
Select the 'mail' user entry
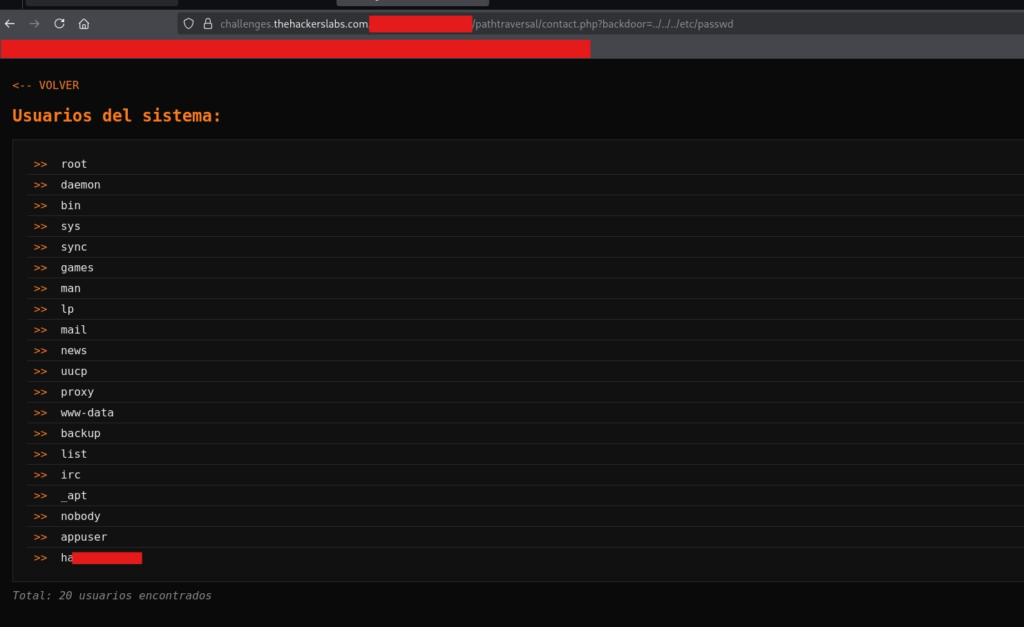(74, 330)
